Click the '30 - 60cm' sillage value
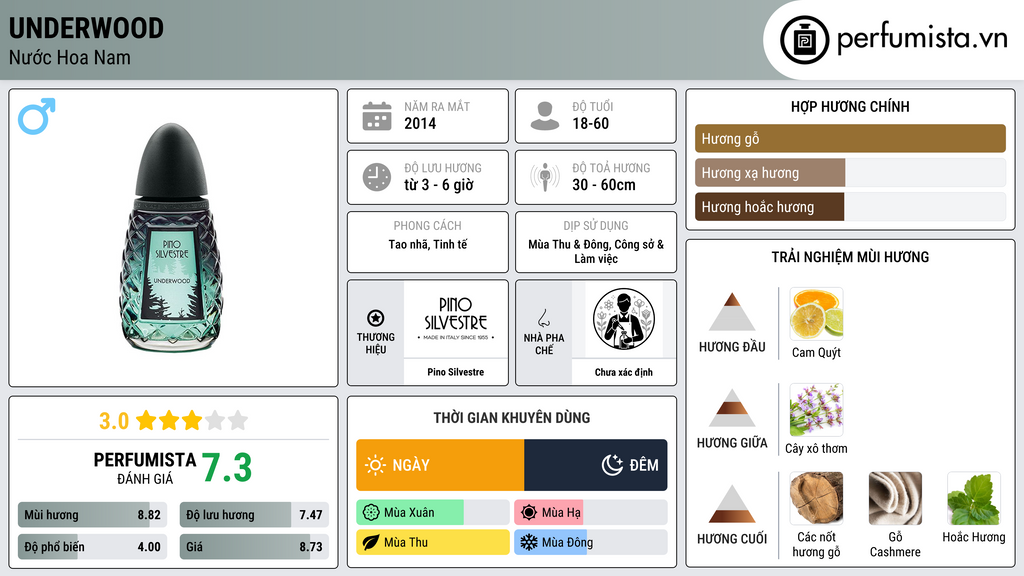1024x576 pixels. [604, 185]
